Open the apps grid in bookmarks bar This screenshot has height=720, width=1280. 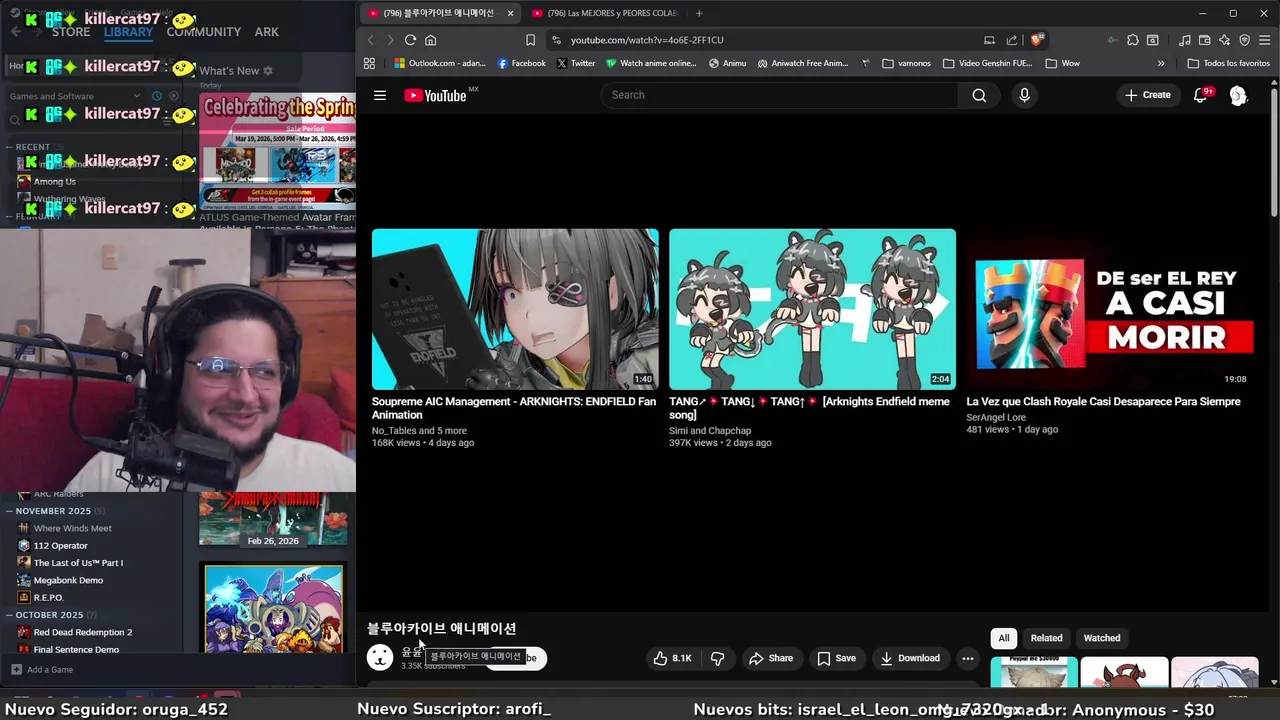tap(369, 63)
